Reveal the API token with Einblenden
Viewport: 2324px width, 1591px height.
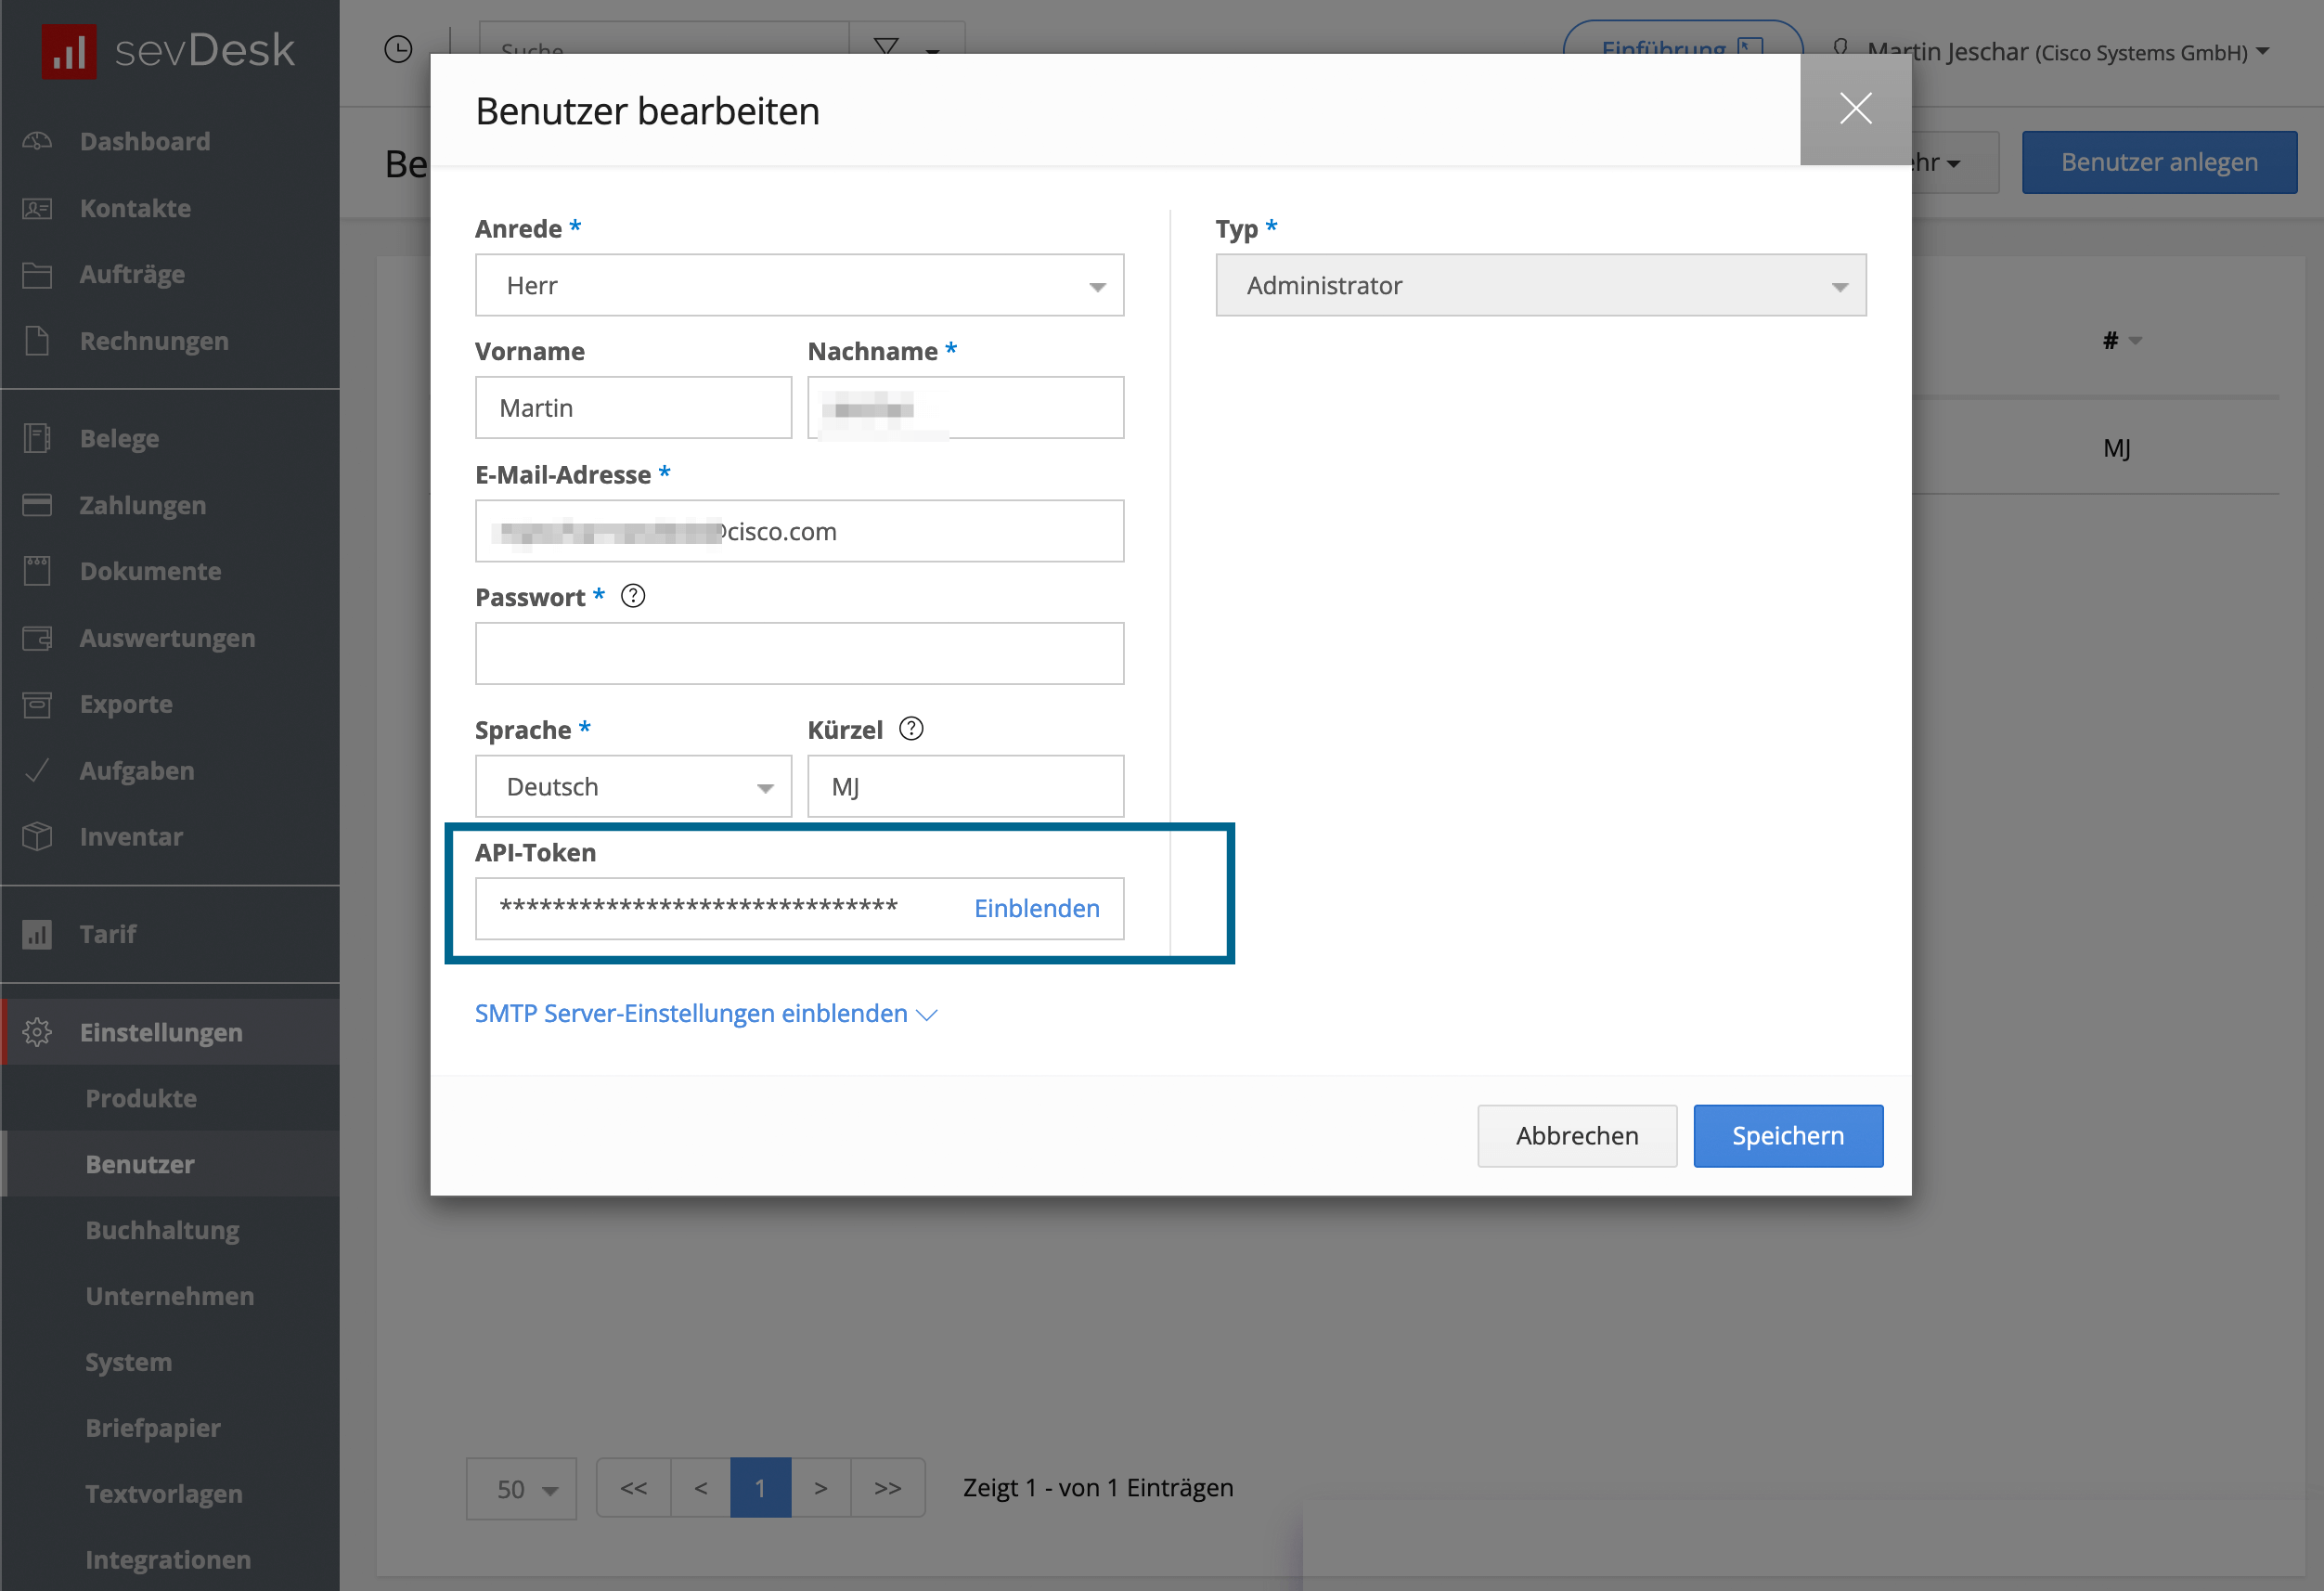coord(1036,908)
